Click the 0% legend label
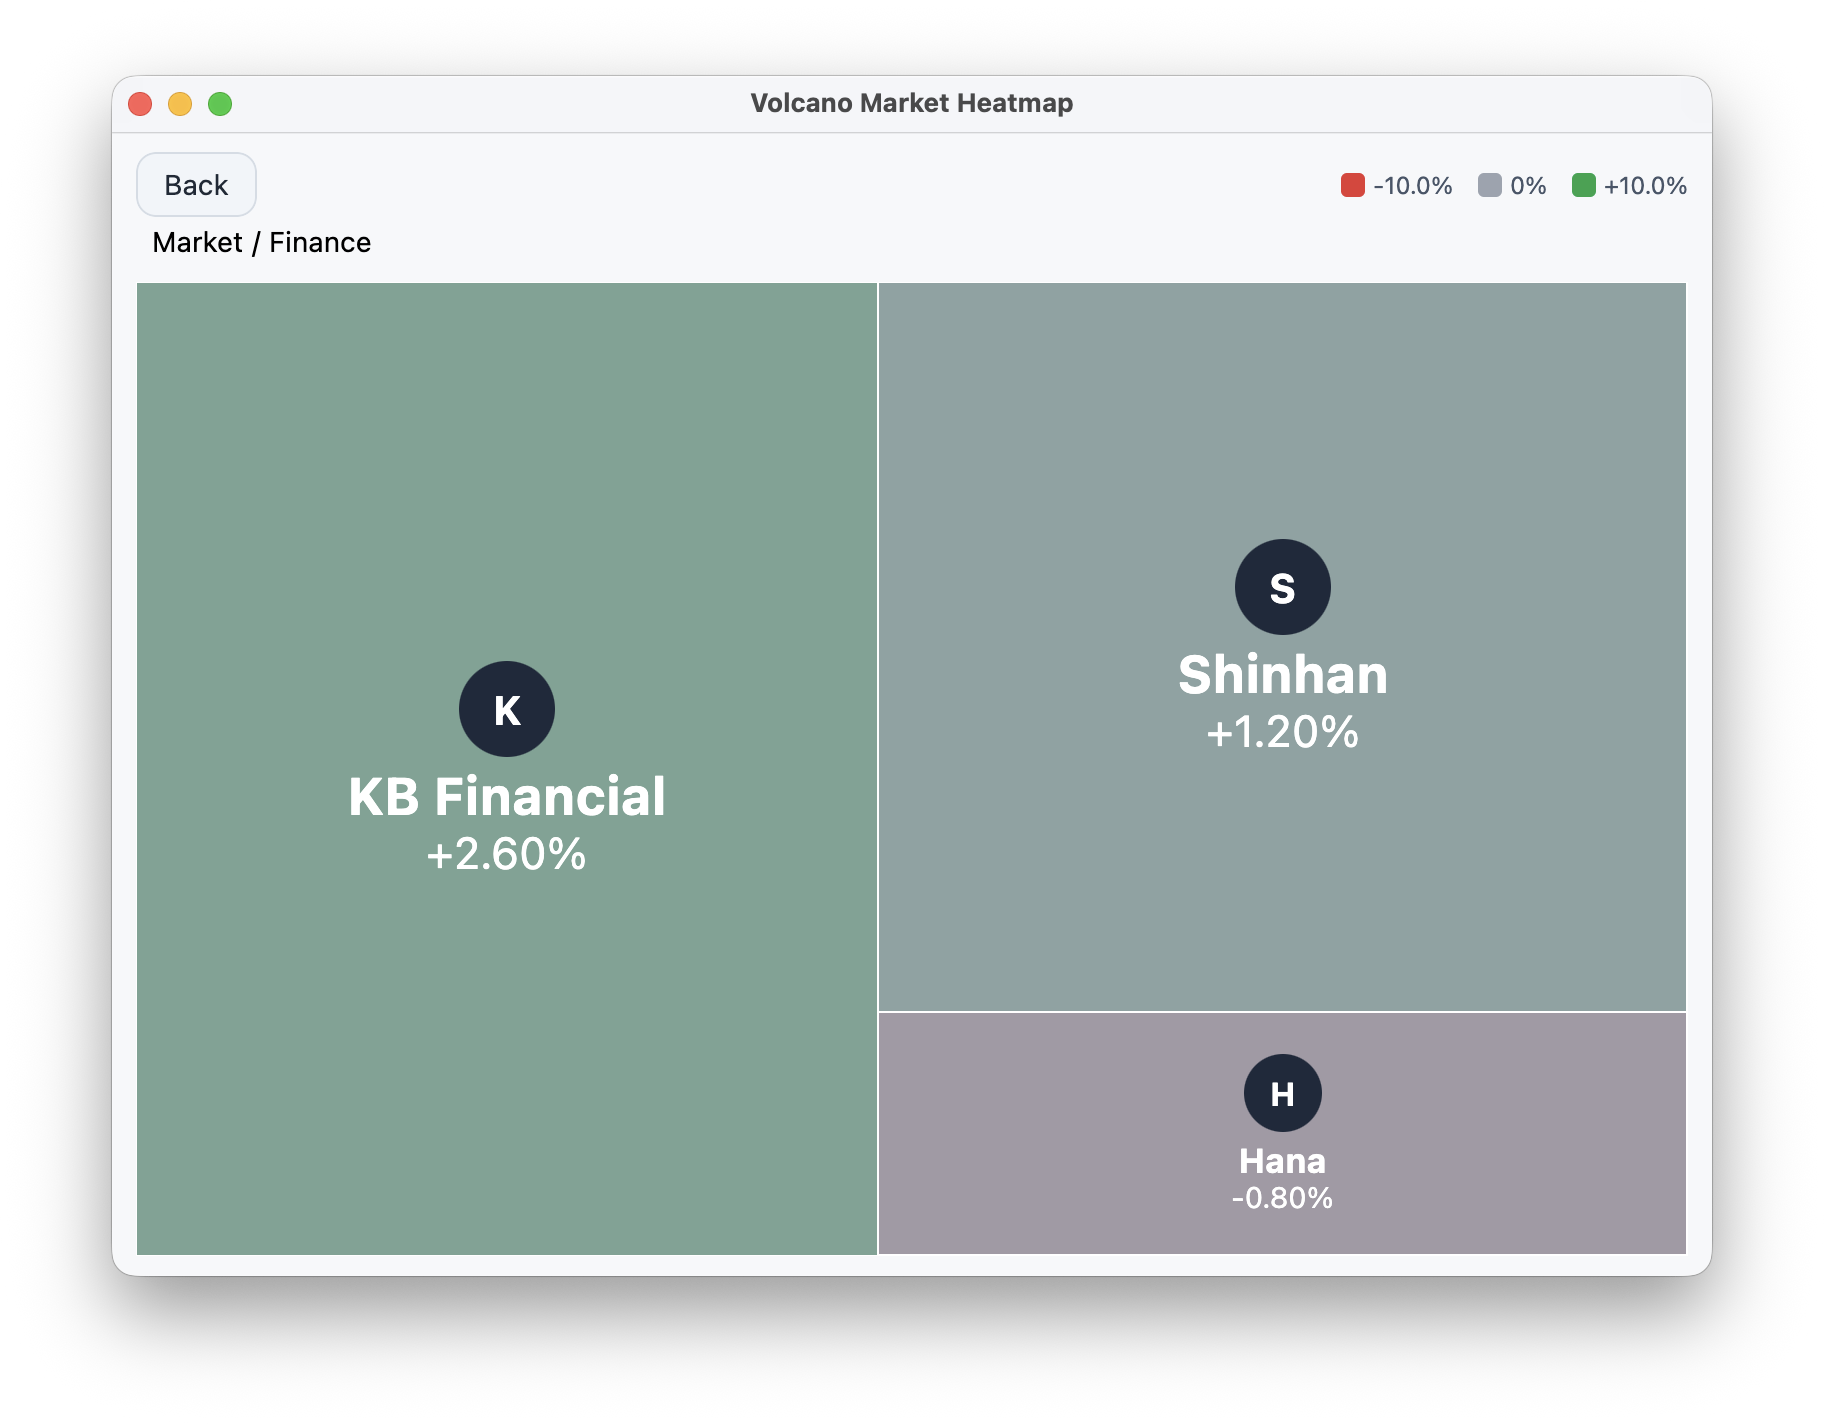 pyautogui.click(x=1528, y=186)
